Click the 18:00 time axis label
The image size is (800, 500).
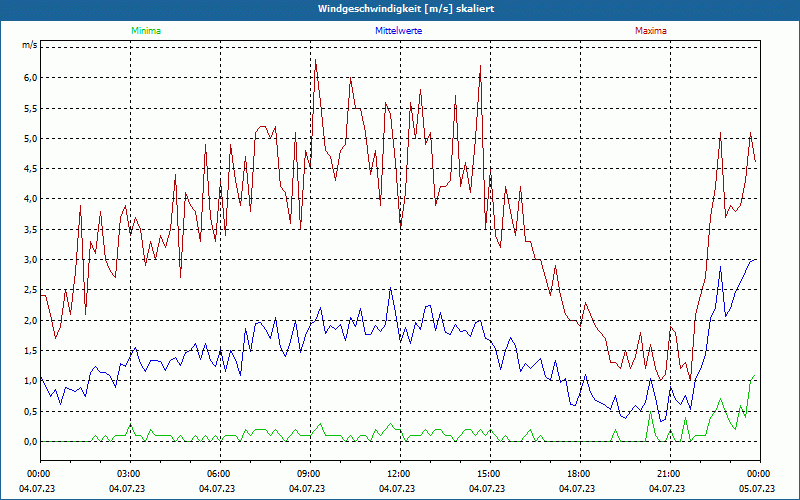point(579,473)
